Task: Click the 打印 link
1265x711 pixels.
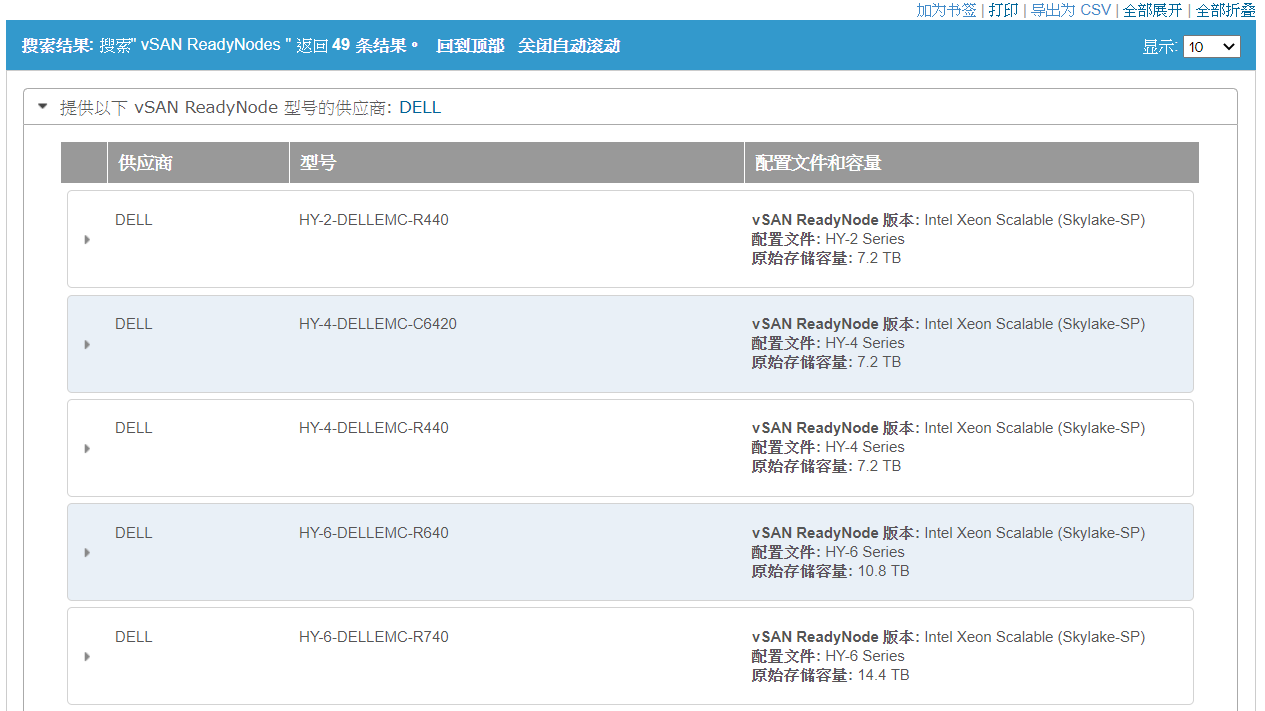Action: tap(1003, 10)
